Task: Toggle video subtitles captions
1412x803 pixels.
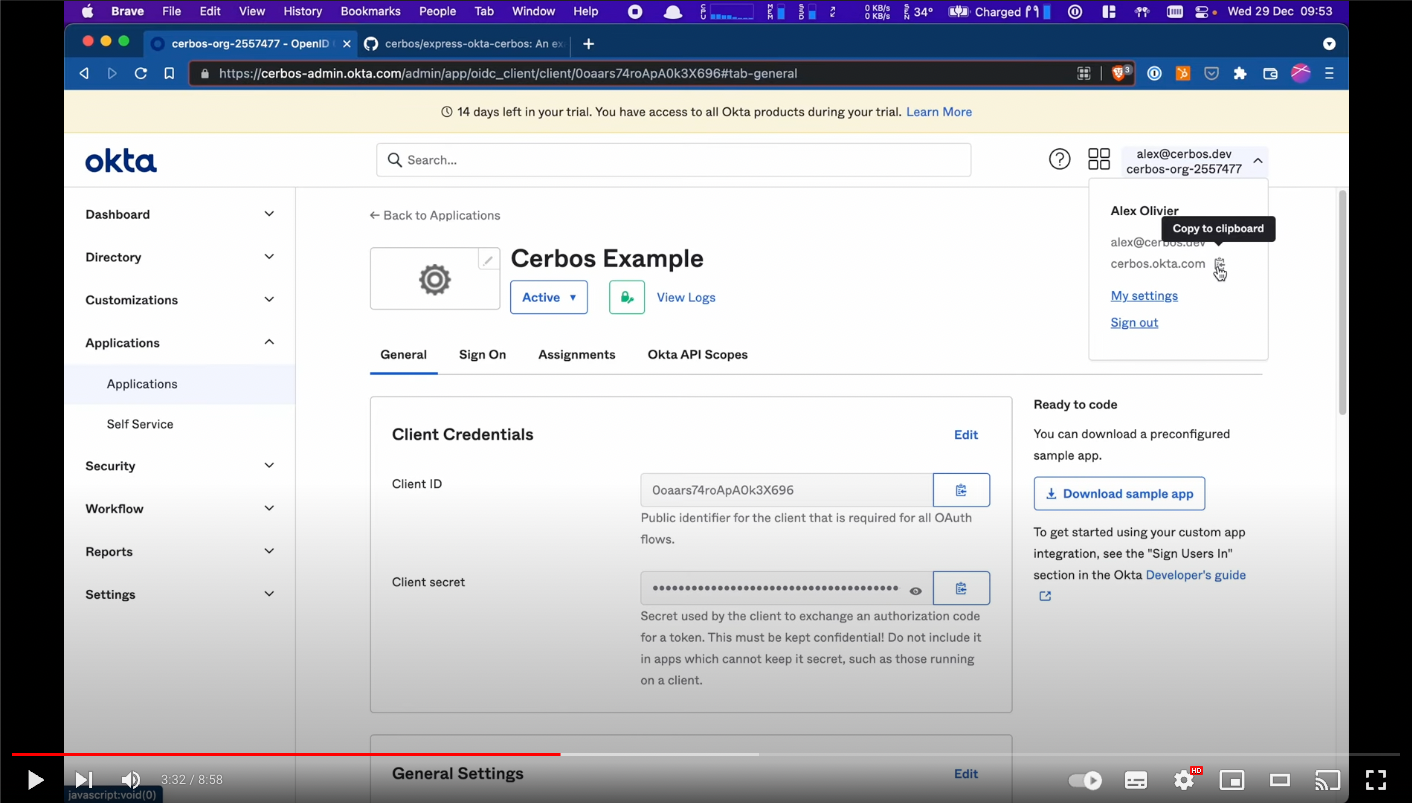Action: [1135, 780]
